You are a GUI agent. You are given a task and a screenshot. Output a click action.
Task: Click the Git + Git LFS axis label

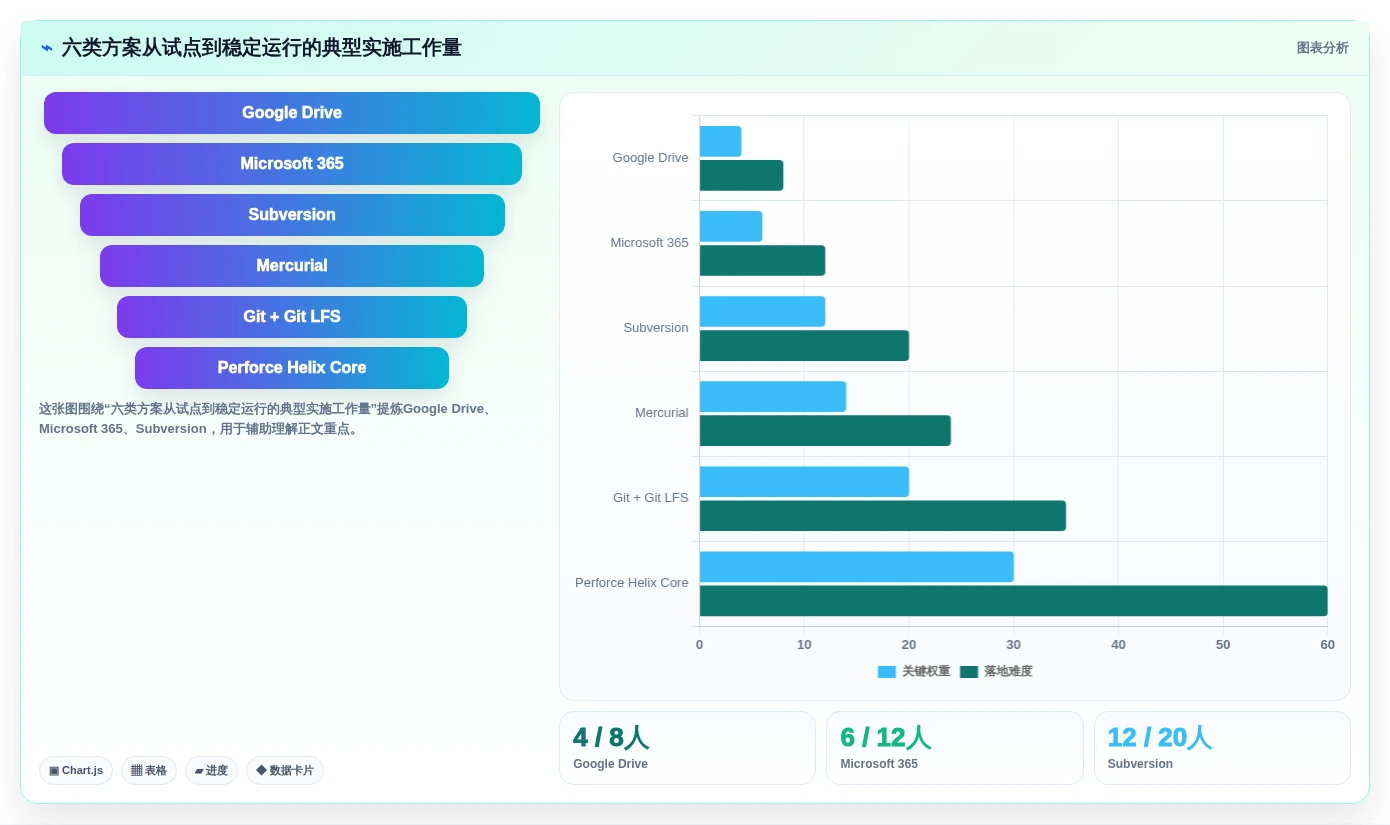coord(650,498)
